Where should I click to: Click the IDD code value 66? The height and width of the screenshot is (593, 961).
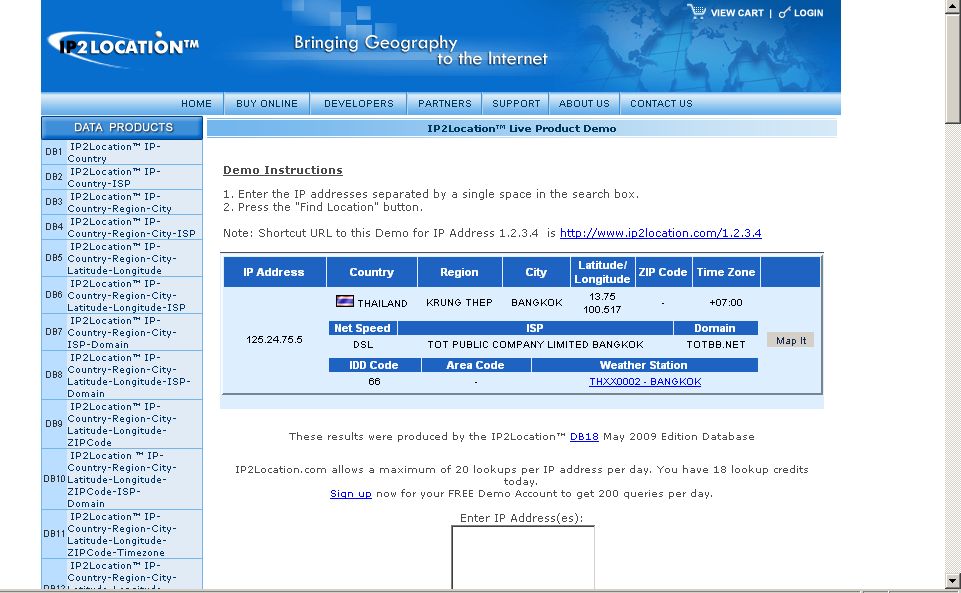tap(374, 382)
